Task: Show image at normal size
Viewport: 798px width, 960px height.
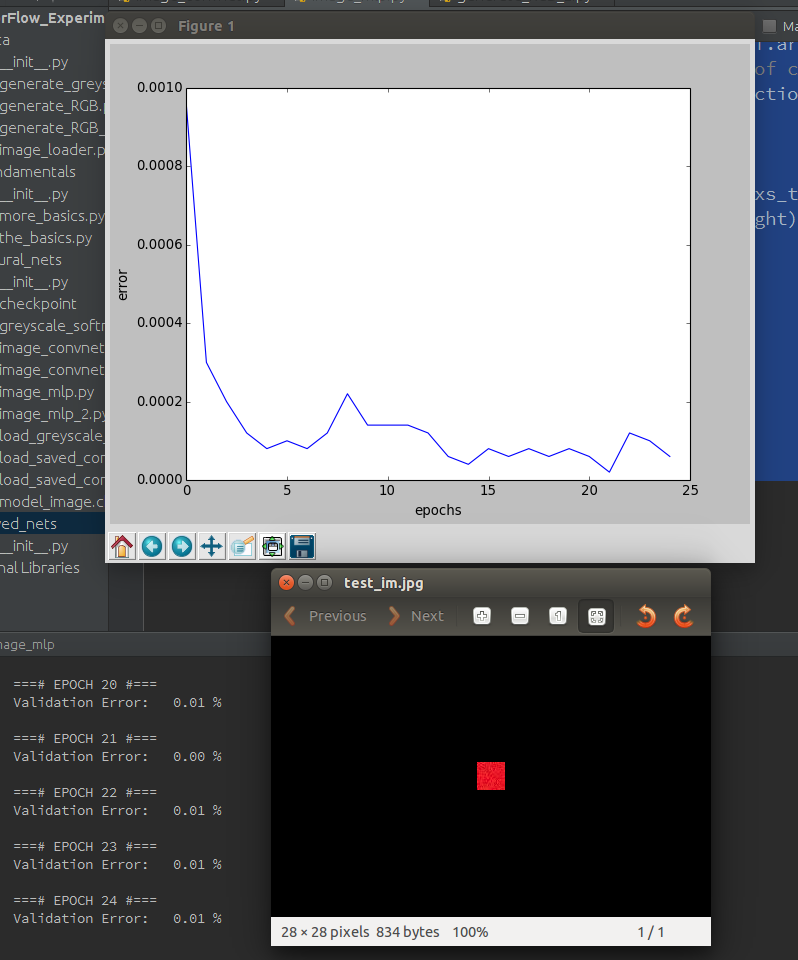Action: click(x=558, y=616)
